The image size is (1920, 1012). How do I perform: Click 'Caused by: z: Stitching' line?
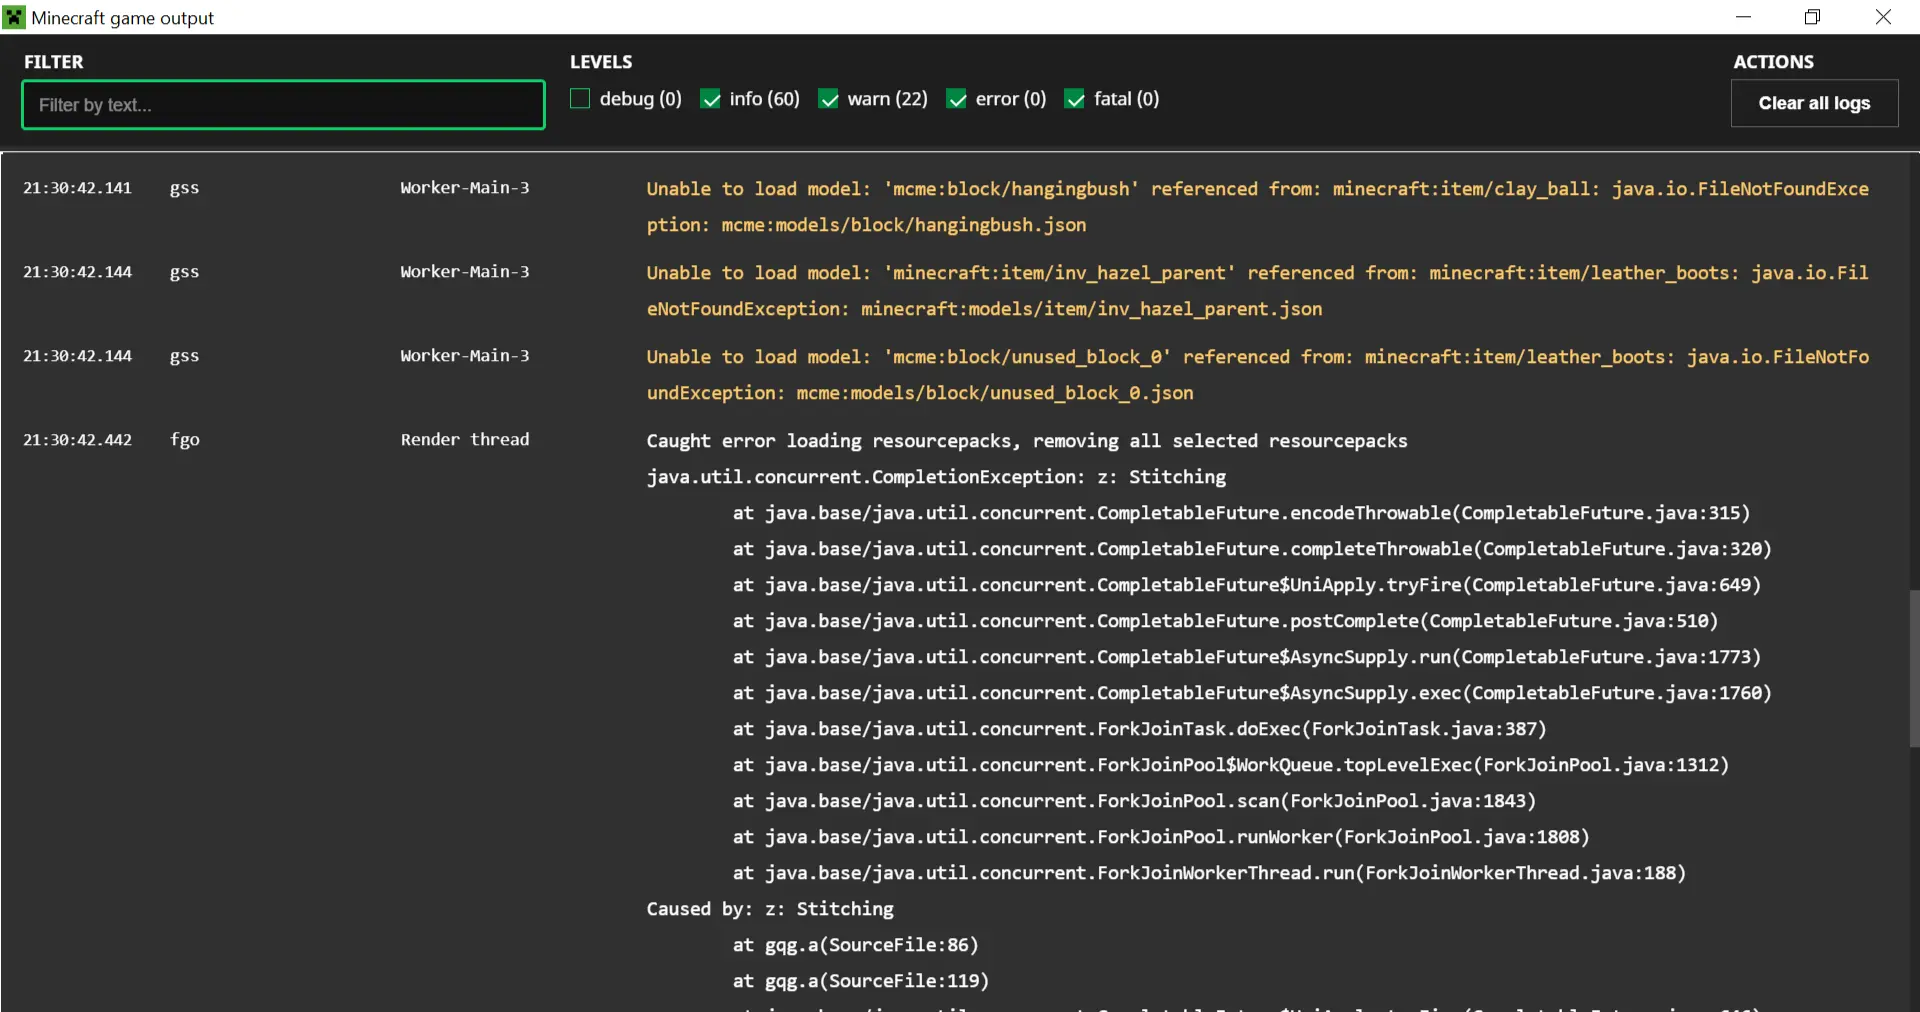770,909
